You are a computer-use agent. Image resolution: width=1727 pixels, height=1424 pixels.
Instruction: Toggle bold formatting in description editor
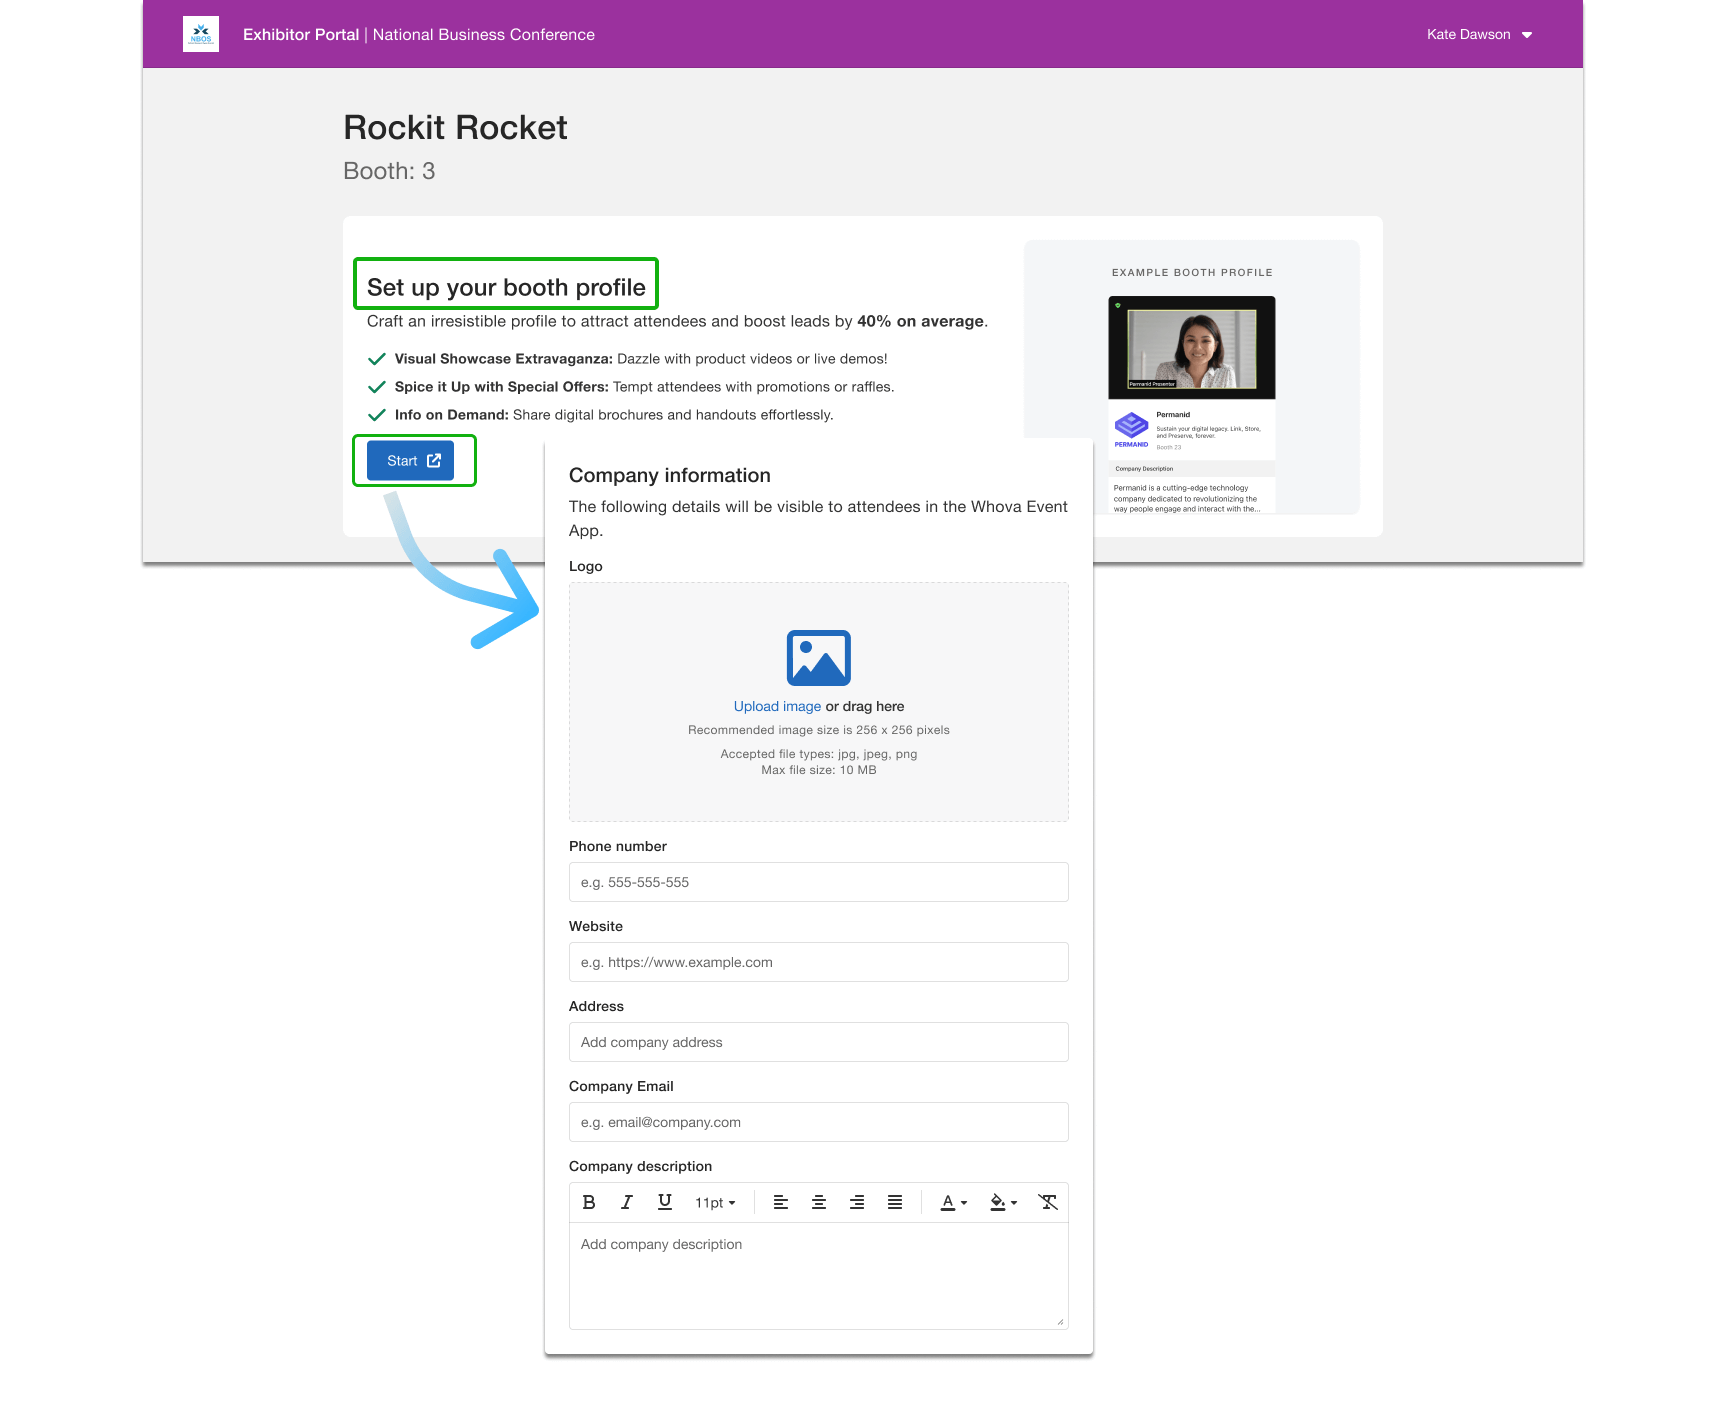pyautogui.click(x=589, y=1203)
